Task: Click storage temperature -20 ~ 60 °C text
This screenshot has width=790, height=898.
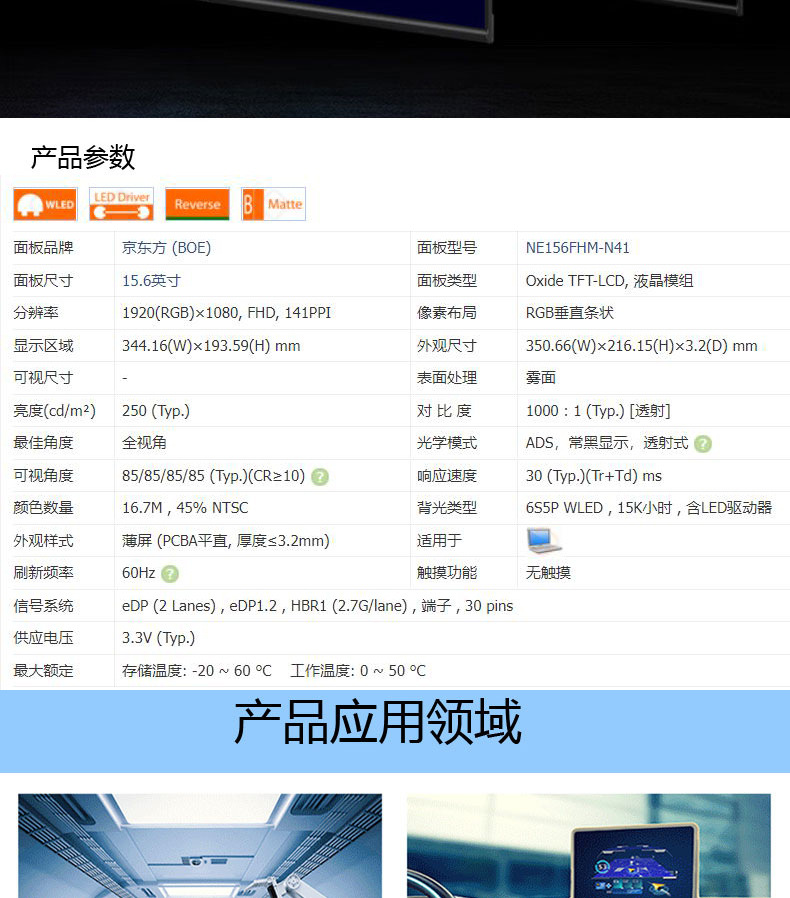Action: point(196,671)
